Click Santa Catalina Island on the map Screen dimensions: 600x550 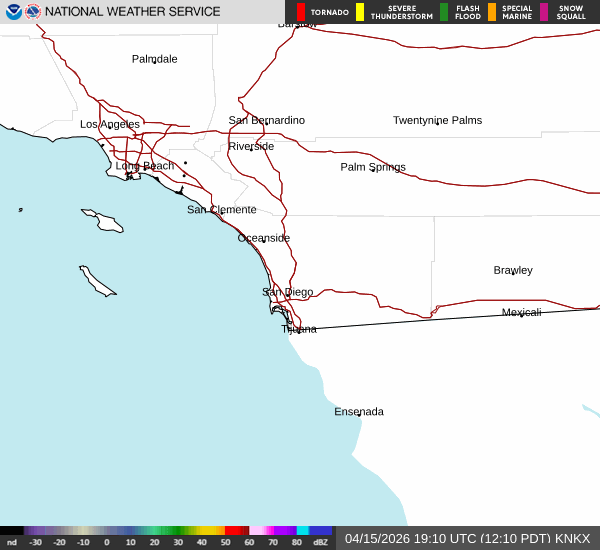pyautogui.click(x=102, y=220)
